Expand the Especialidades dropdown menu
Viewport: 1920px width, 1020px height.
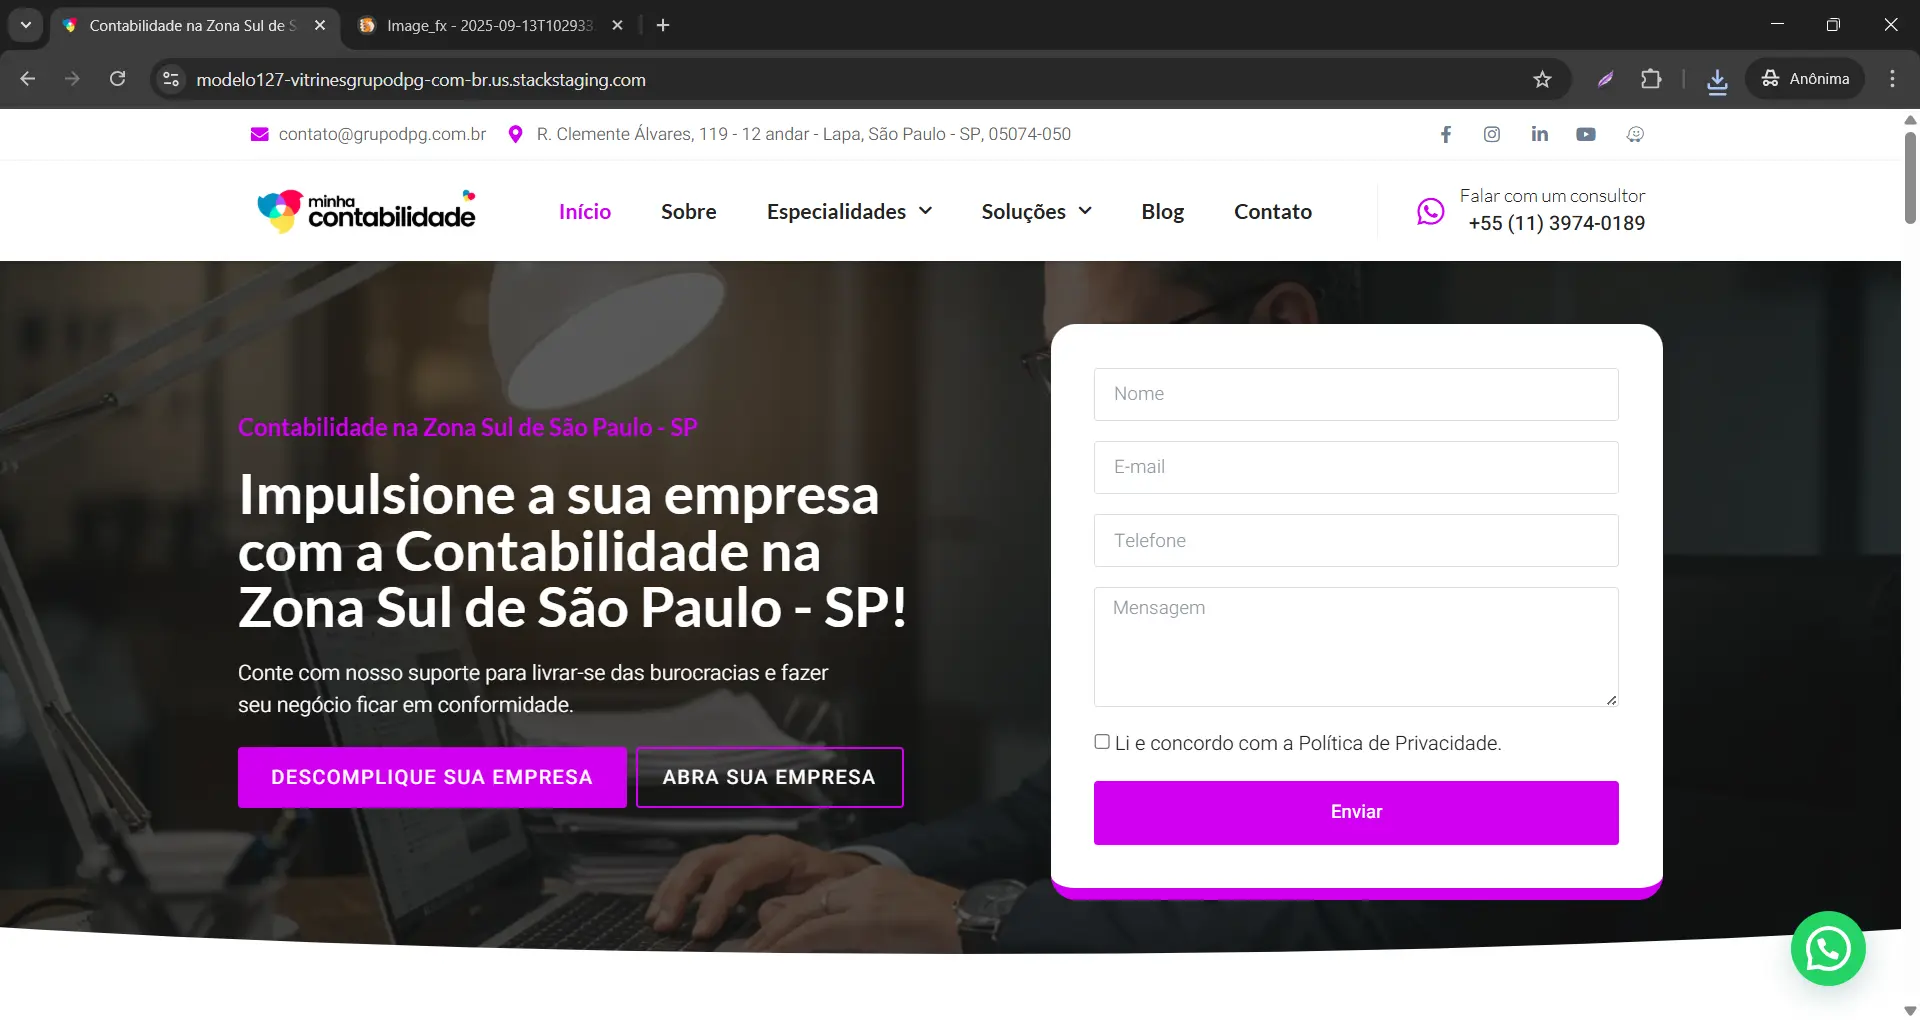pyautogui.click(x=849, y=211)
